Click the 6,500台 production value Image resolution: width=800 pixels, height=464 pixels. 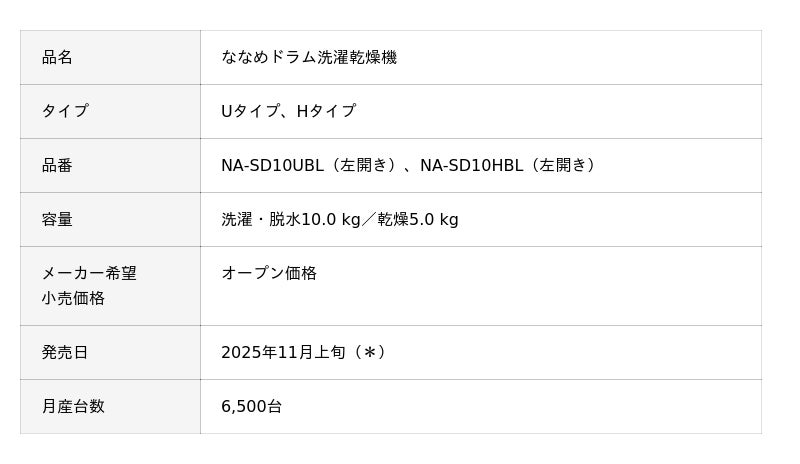[251, 407]
